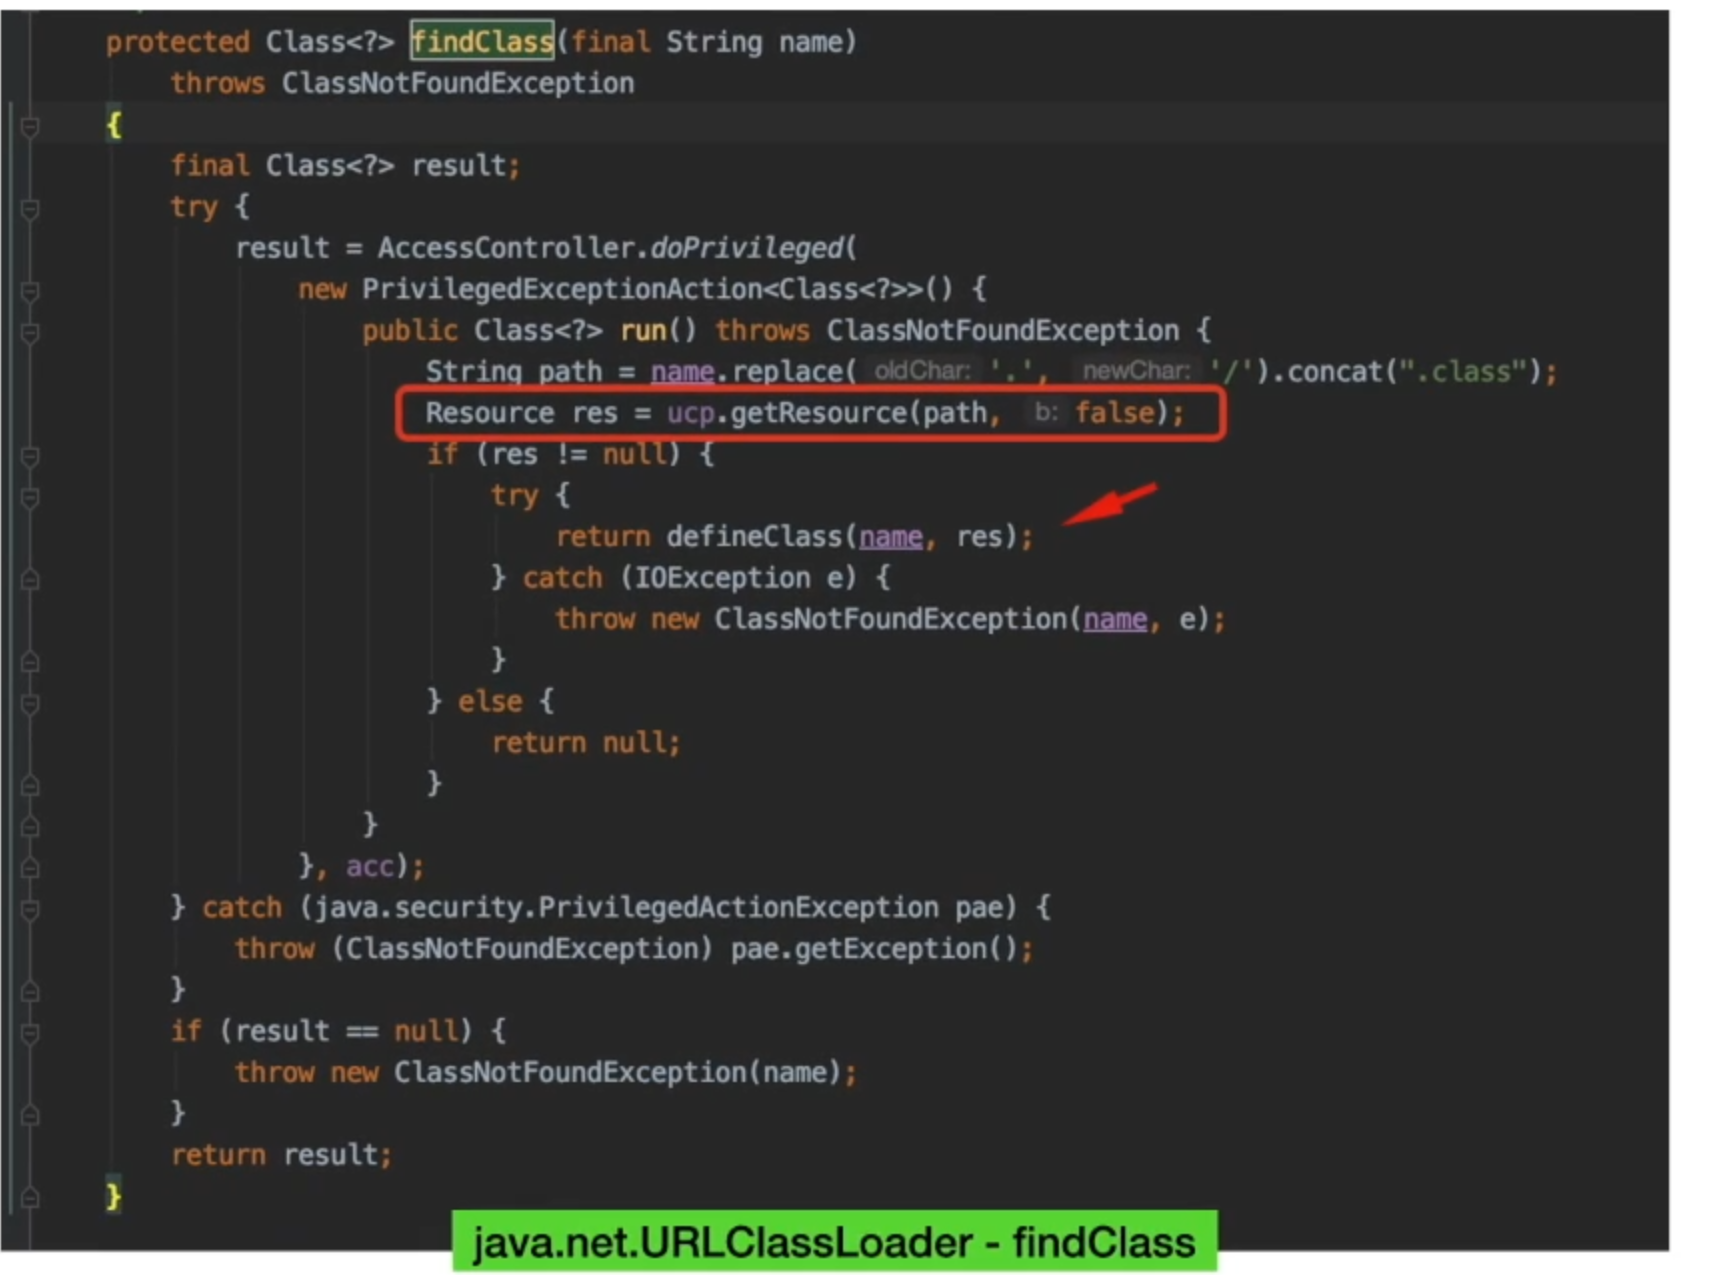Fold the outer 'try {' block after result declaration

30,208
